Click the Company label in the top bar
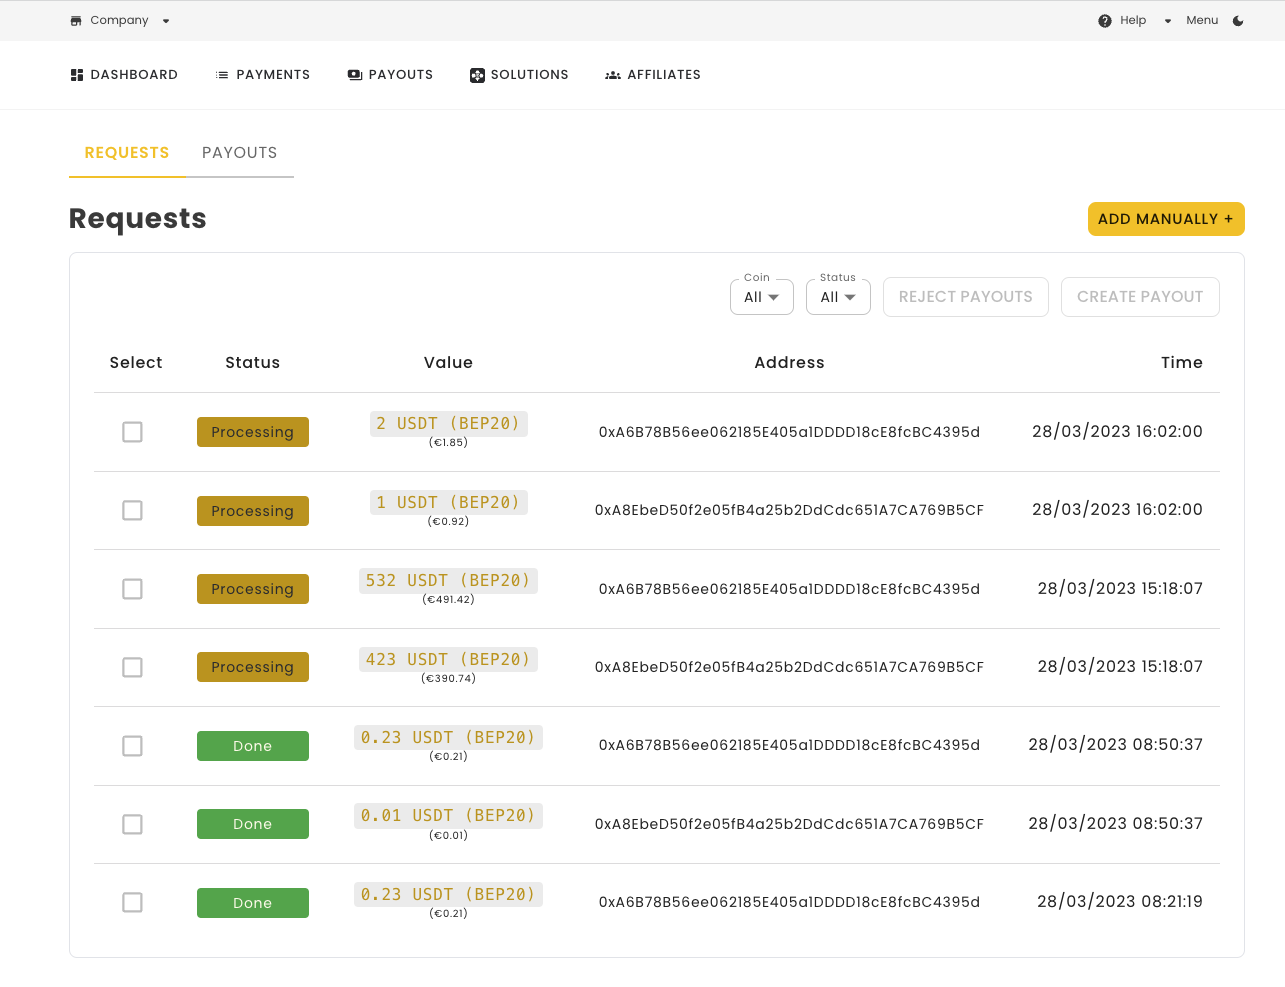 [x=119, y=21]
